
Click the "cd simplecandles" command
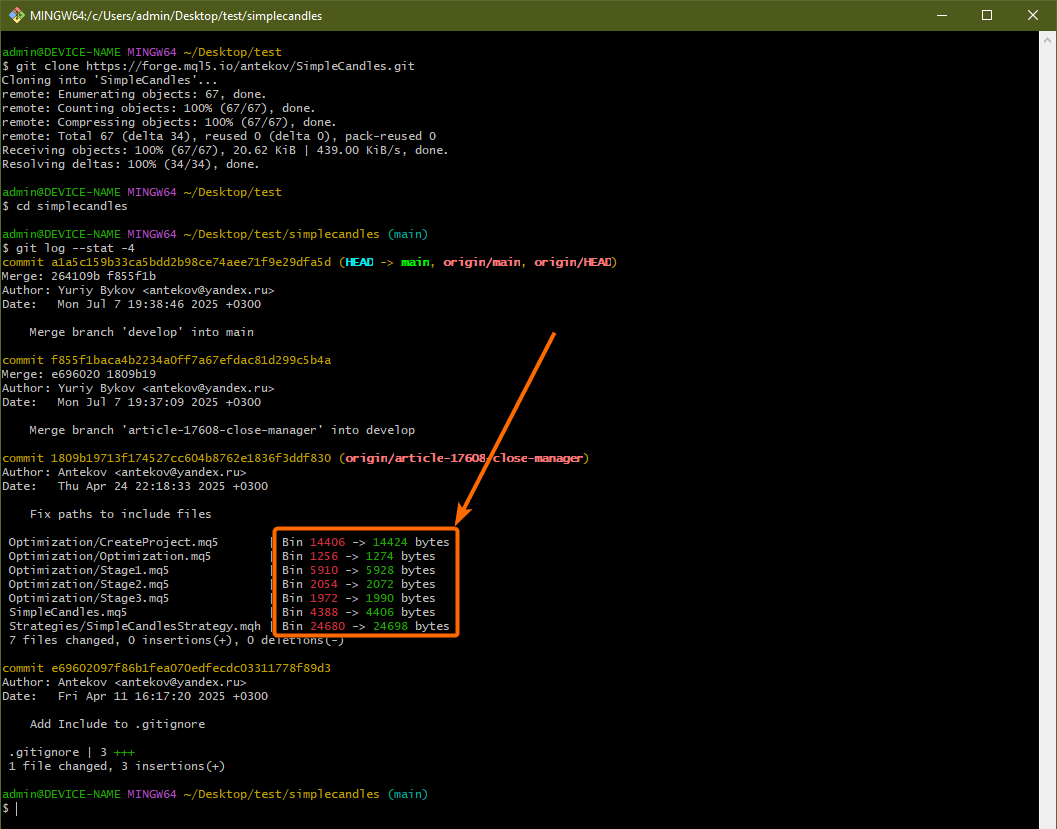(71, 206)
